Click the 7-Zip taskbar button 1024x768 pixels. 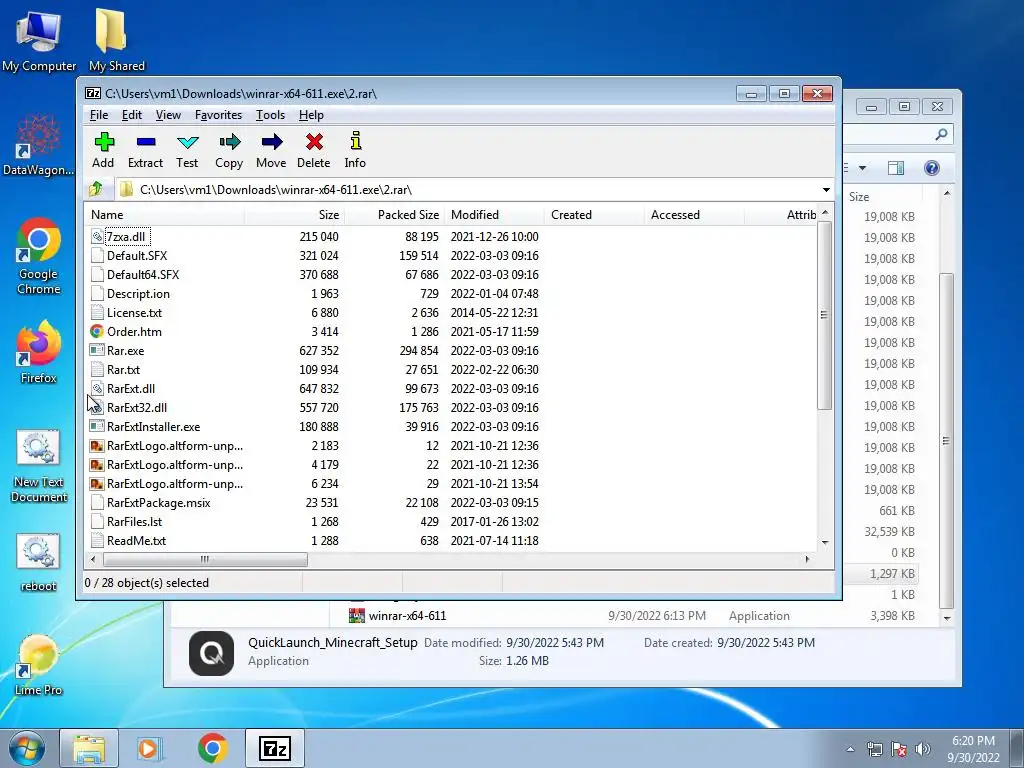tap(274, 748)
